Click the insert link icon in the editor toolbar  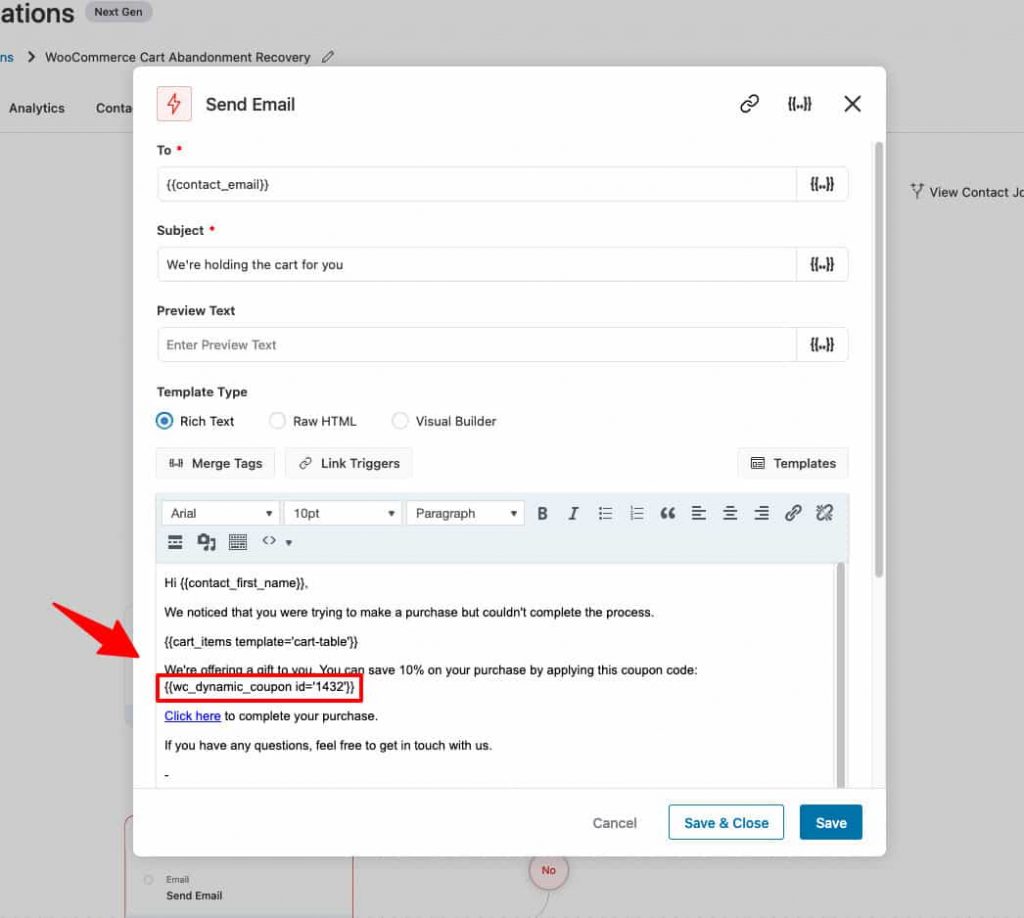click(x=793, y=513)
